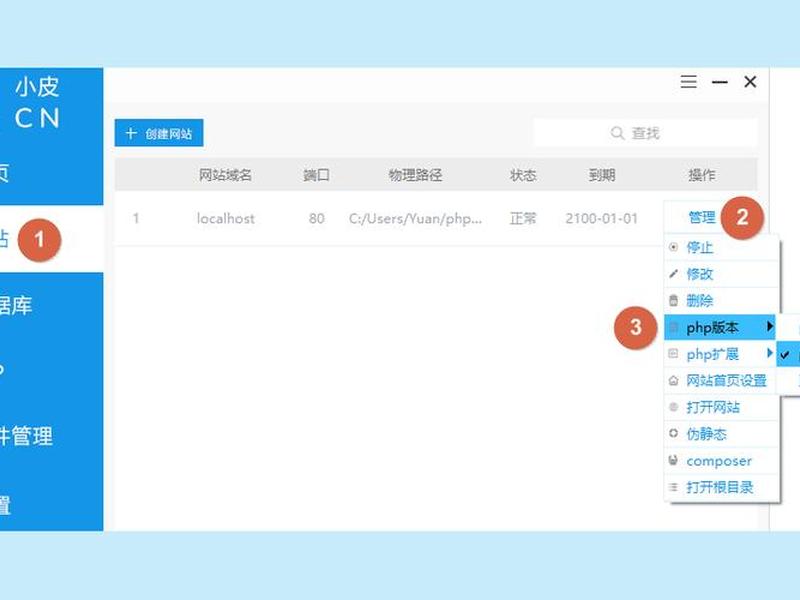Click the globe icon beside 打开网站
Screen dimensions: 800x600
(673, 407)
